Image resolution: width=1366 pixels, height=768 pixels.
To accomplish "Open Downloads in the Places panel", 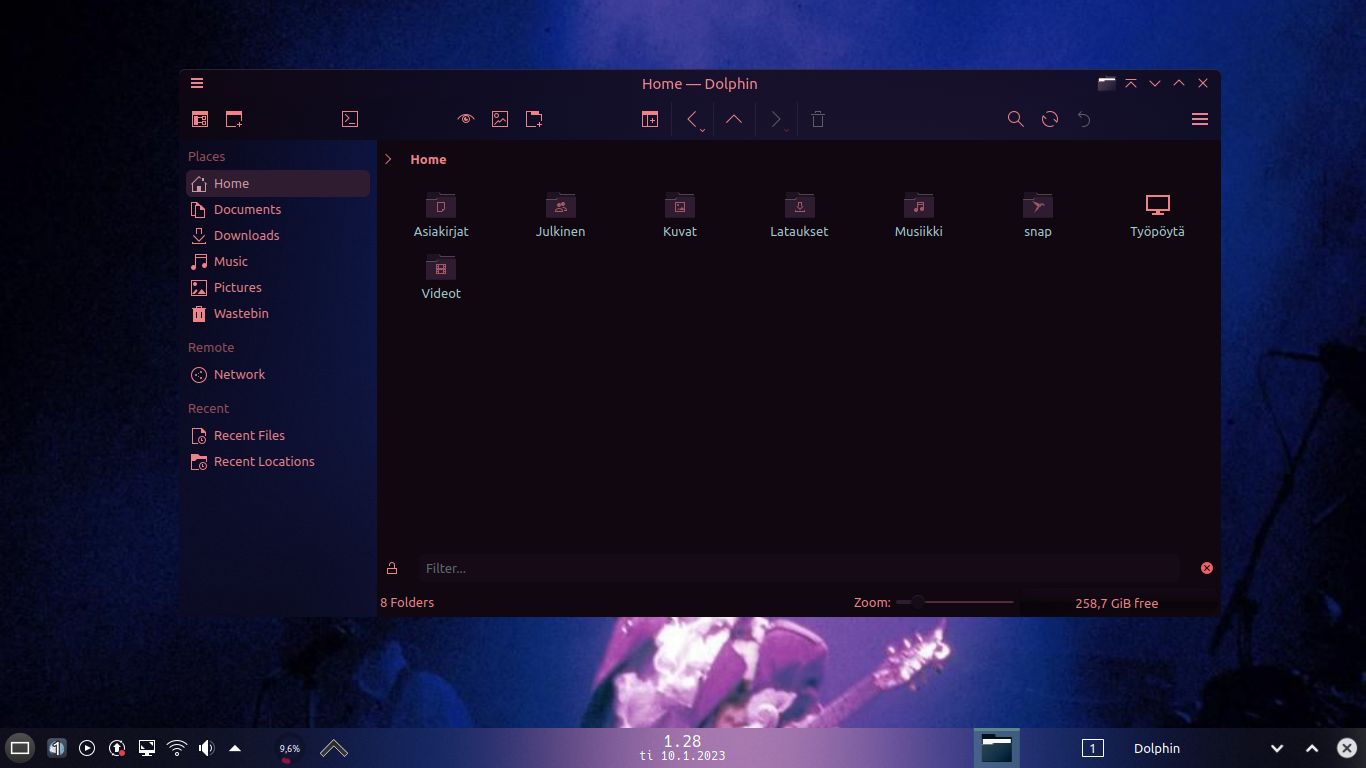I will [278, 235].
